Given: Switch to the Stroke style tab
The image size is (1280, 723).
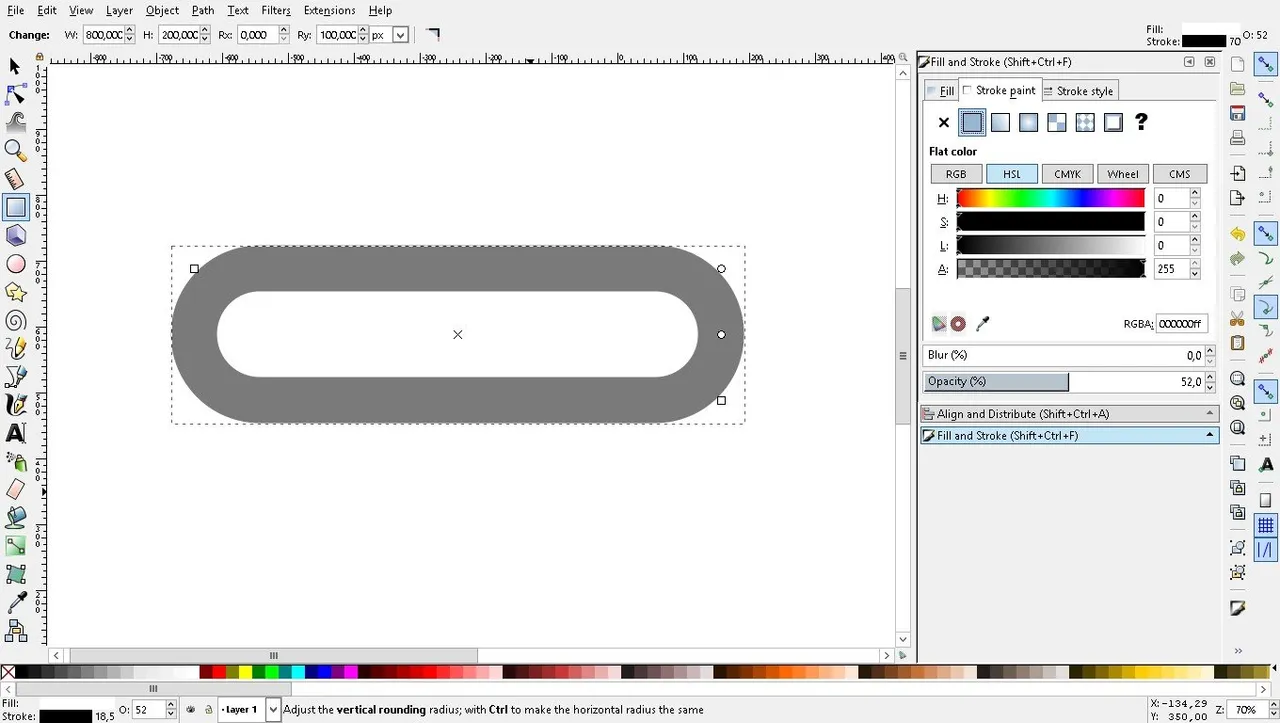Looking at the screenshot, I should click(1079, 91).
